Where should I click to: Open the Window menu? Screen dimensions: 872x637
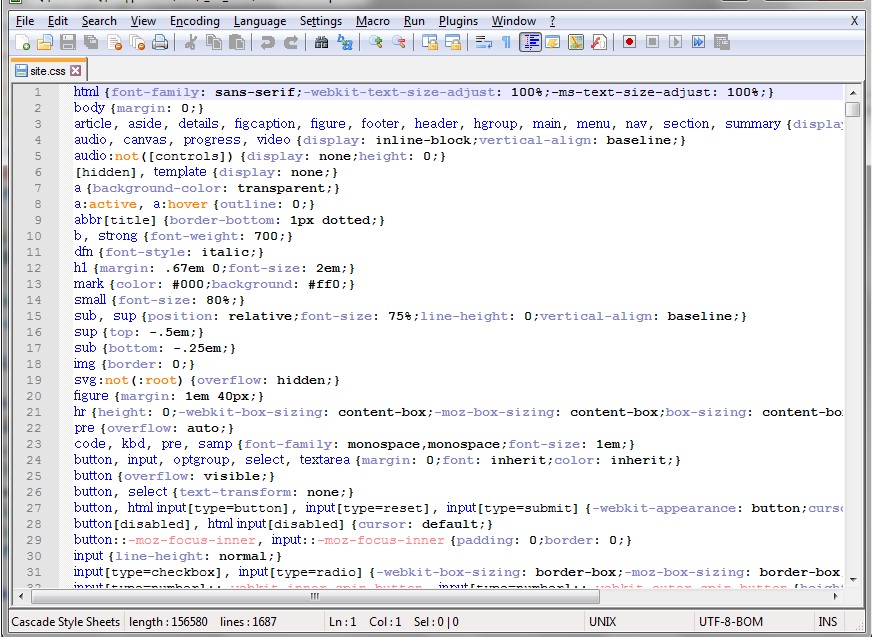(514, 21)
